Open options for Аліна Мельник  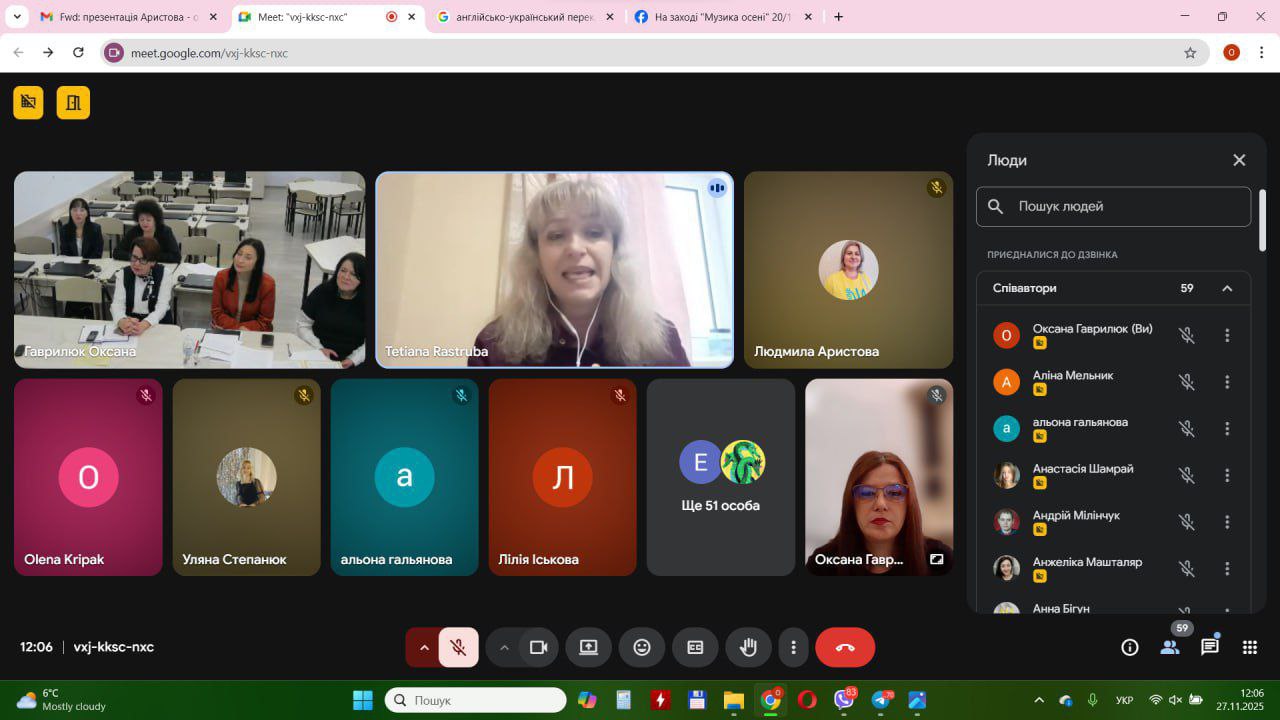tap(1227, 382)
